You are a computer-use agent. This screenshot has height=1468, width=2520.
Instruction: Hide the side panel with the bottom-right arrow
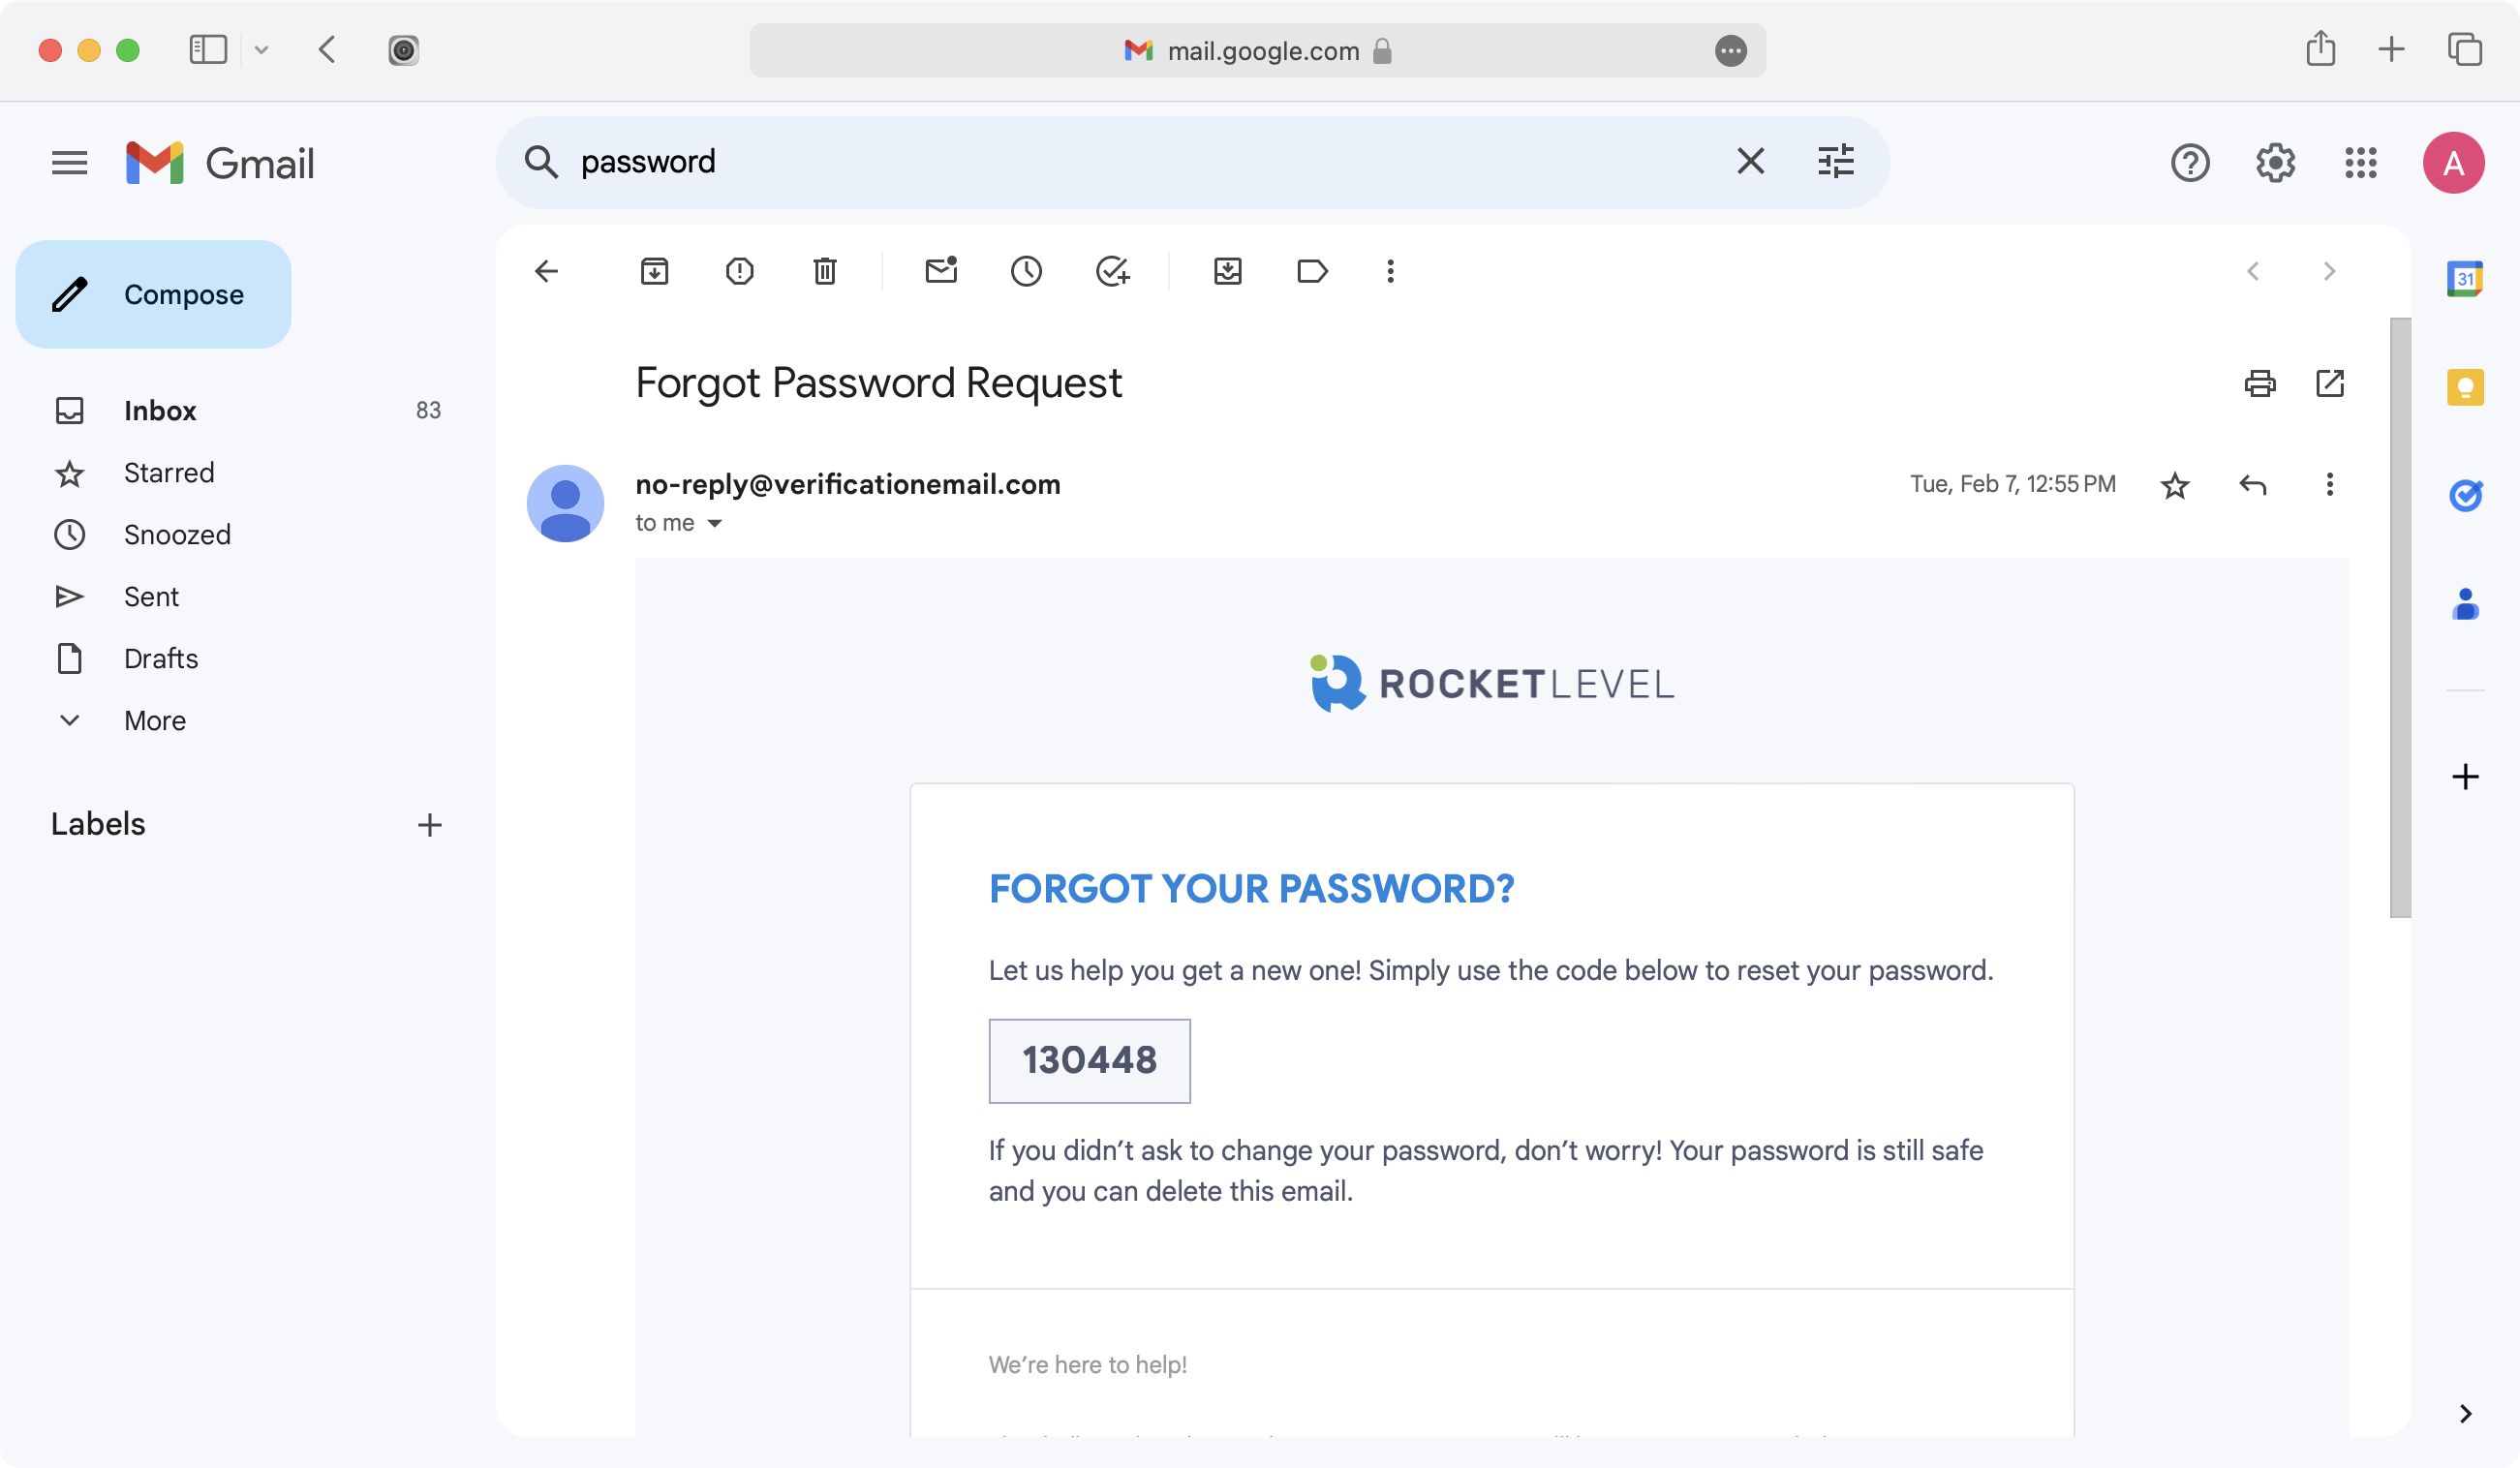[x=2465, y=1413]
